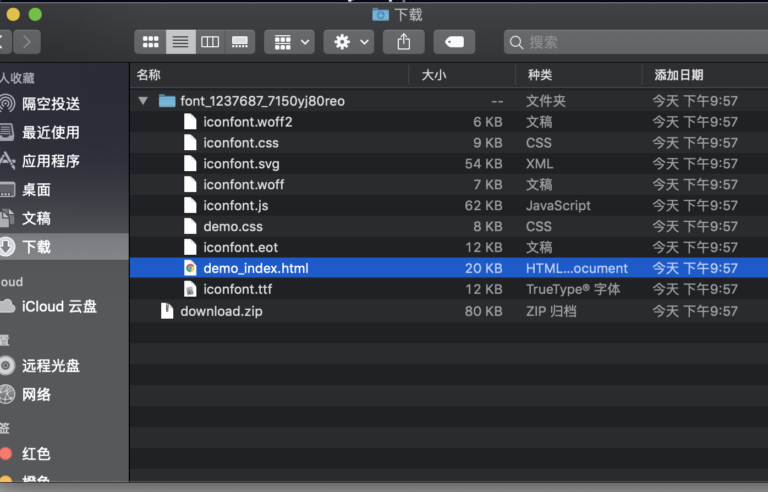Click the HTML...ocument kind cell
Image resolution: width=768 pixels, height=492 pixels.
(x=577, y=268)
